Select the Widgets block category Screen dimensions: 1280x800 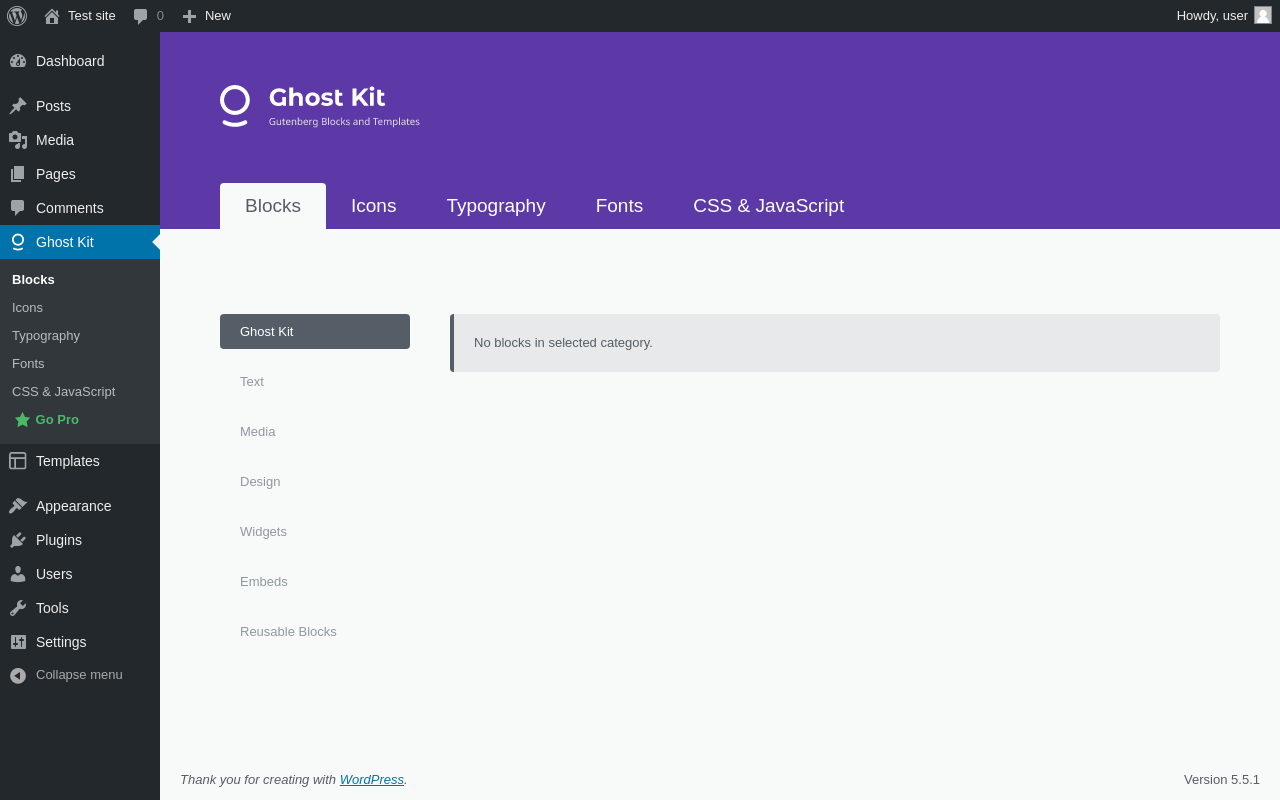(x=315, y=532)
